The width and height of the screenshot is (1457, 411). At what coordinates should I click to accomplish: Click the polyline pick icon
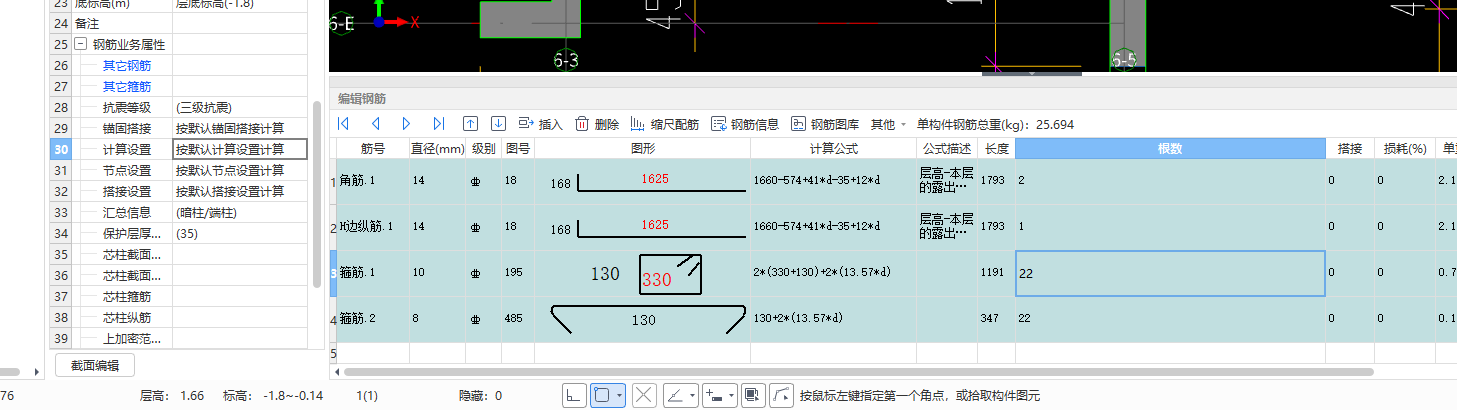point(781,395)
